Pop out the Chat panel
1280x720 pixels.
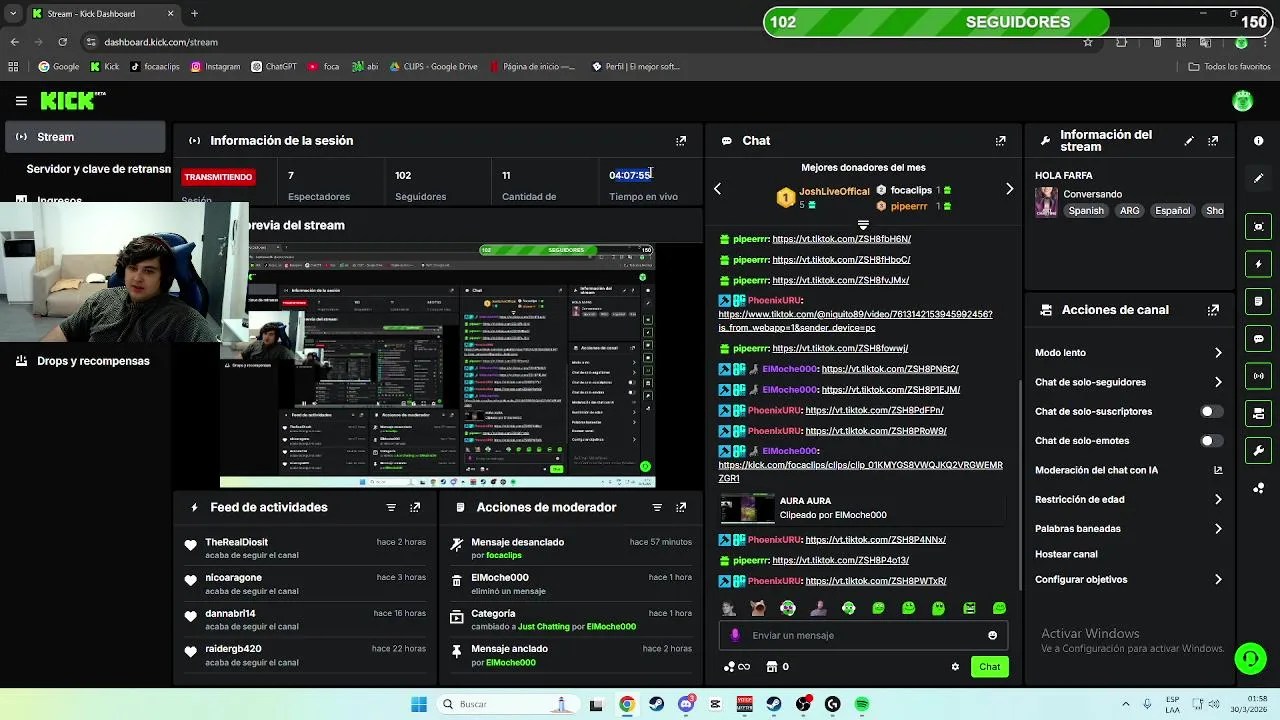click(1000, 141)
